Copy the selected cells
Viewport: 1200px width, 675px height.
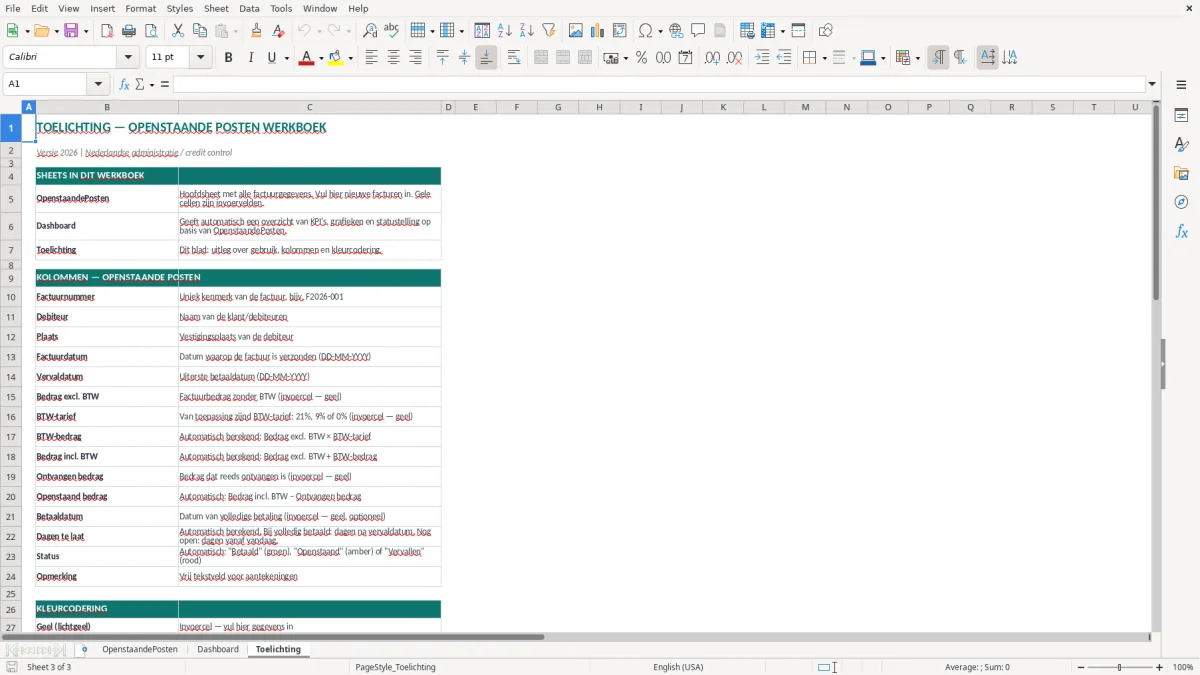point(200,31)
